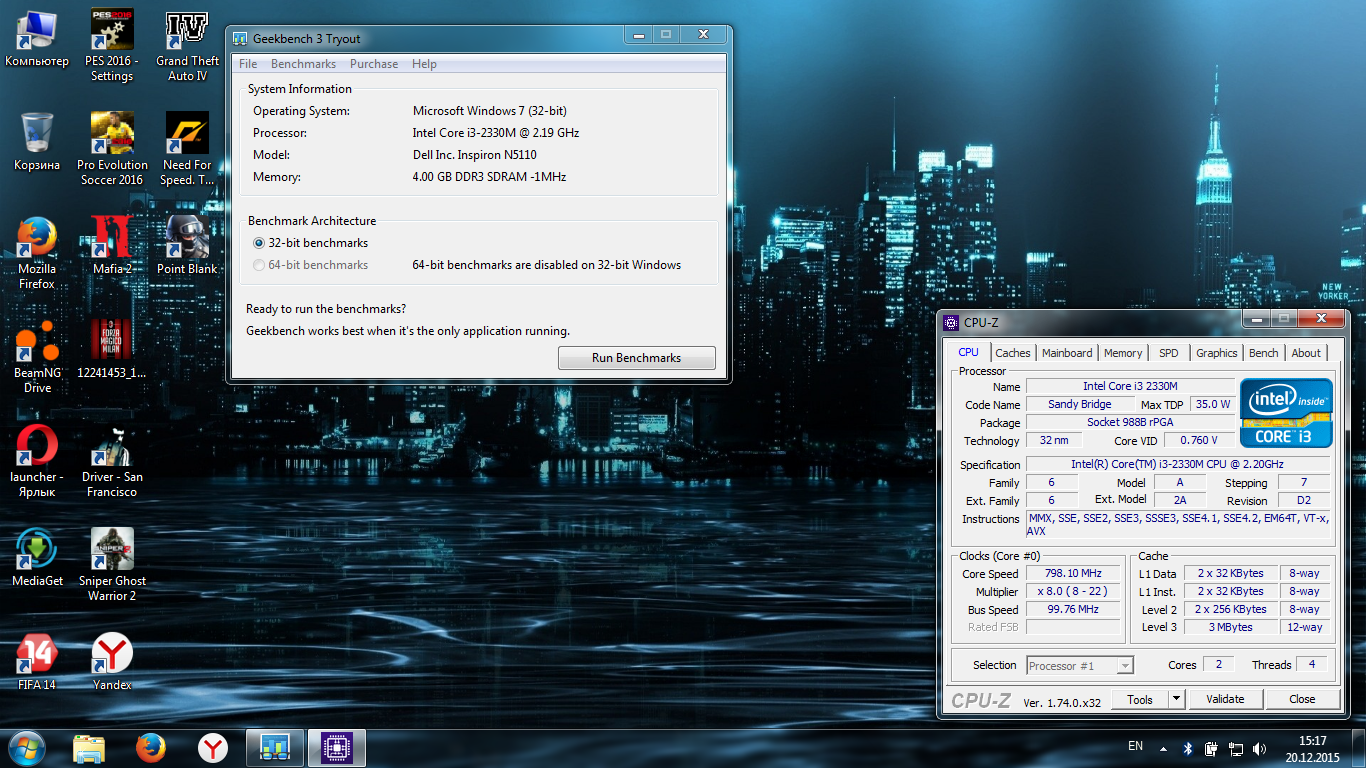The width and height of the screenshot is (1366, 768).
Task: Click the Validate button in CPU-Z
Action: click(x=1225, y=699)
